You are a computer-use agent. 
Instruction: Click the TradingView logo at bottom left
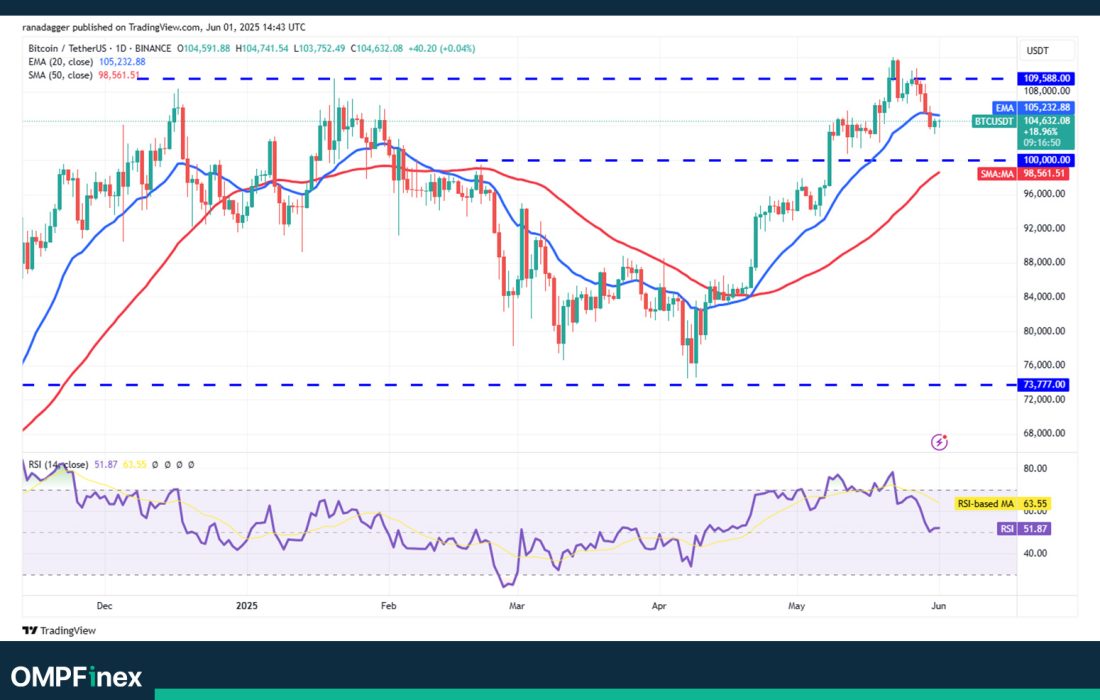(x=59, y=631)
